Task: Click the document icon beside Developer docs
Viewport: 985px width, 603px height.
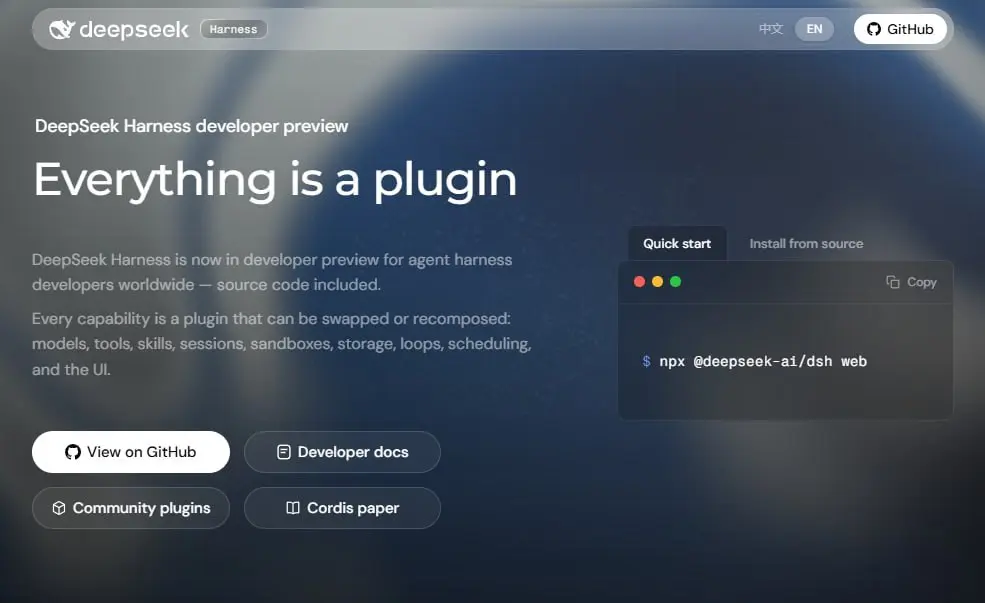Action: click(284, 452)
